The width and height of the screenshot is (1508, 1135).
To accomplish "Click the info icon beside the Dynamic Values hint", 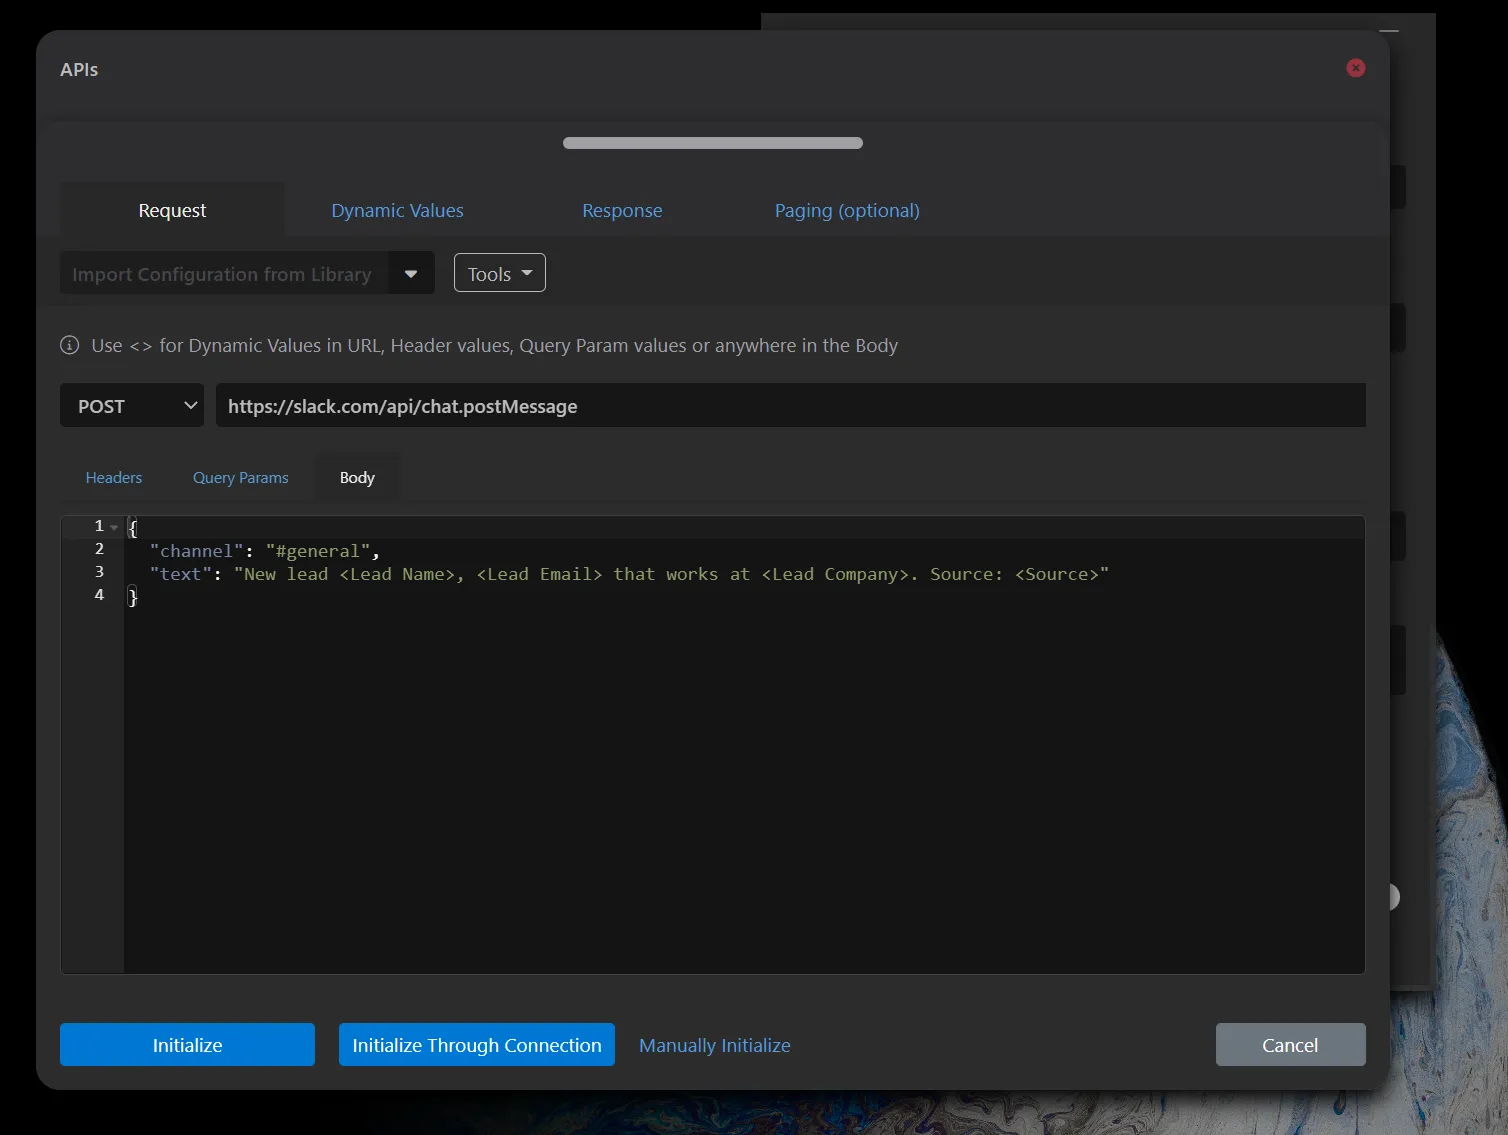I will click(x=70, y=345).
